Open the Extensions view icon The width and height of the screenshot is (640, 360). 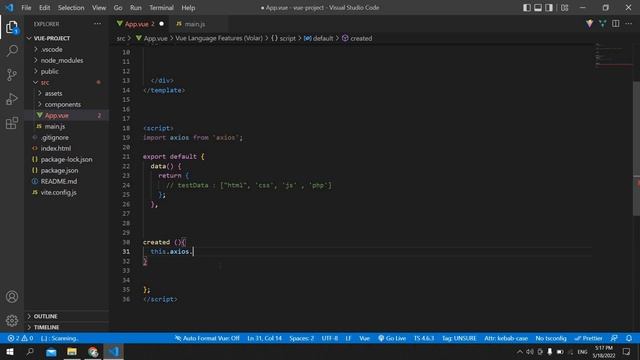(x=12, y=123)
